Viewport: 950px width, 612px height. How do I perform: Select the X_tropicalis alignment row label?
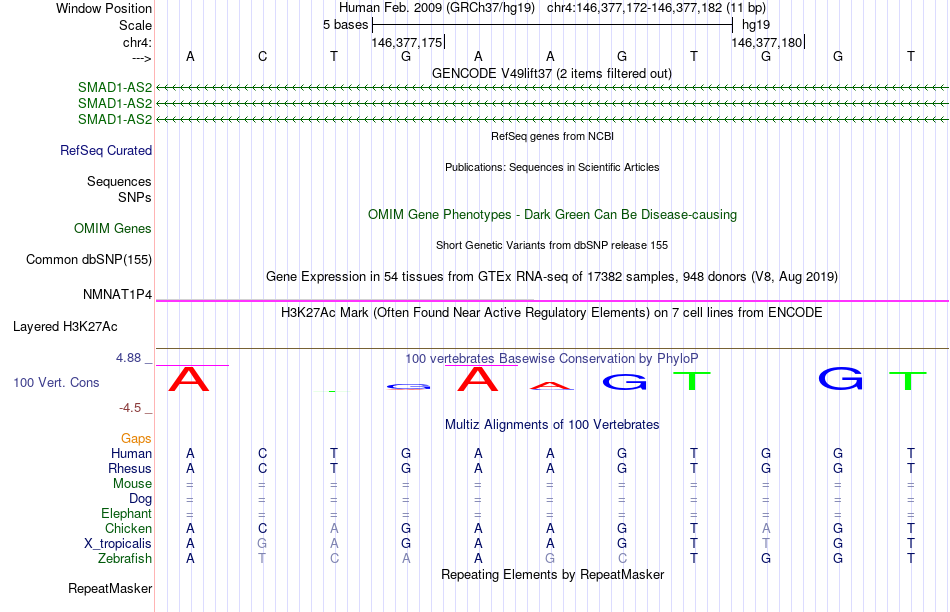[x=118, y=544]
